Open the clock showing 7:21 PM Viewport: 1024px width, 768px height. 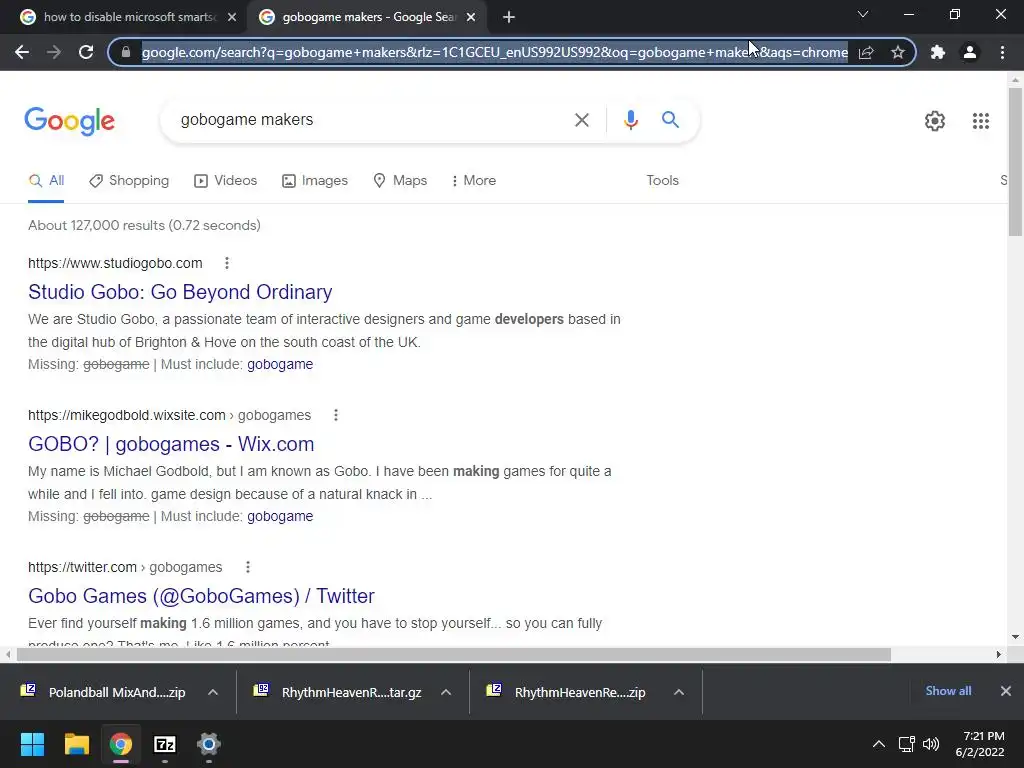point(980,744)
